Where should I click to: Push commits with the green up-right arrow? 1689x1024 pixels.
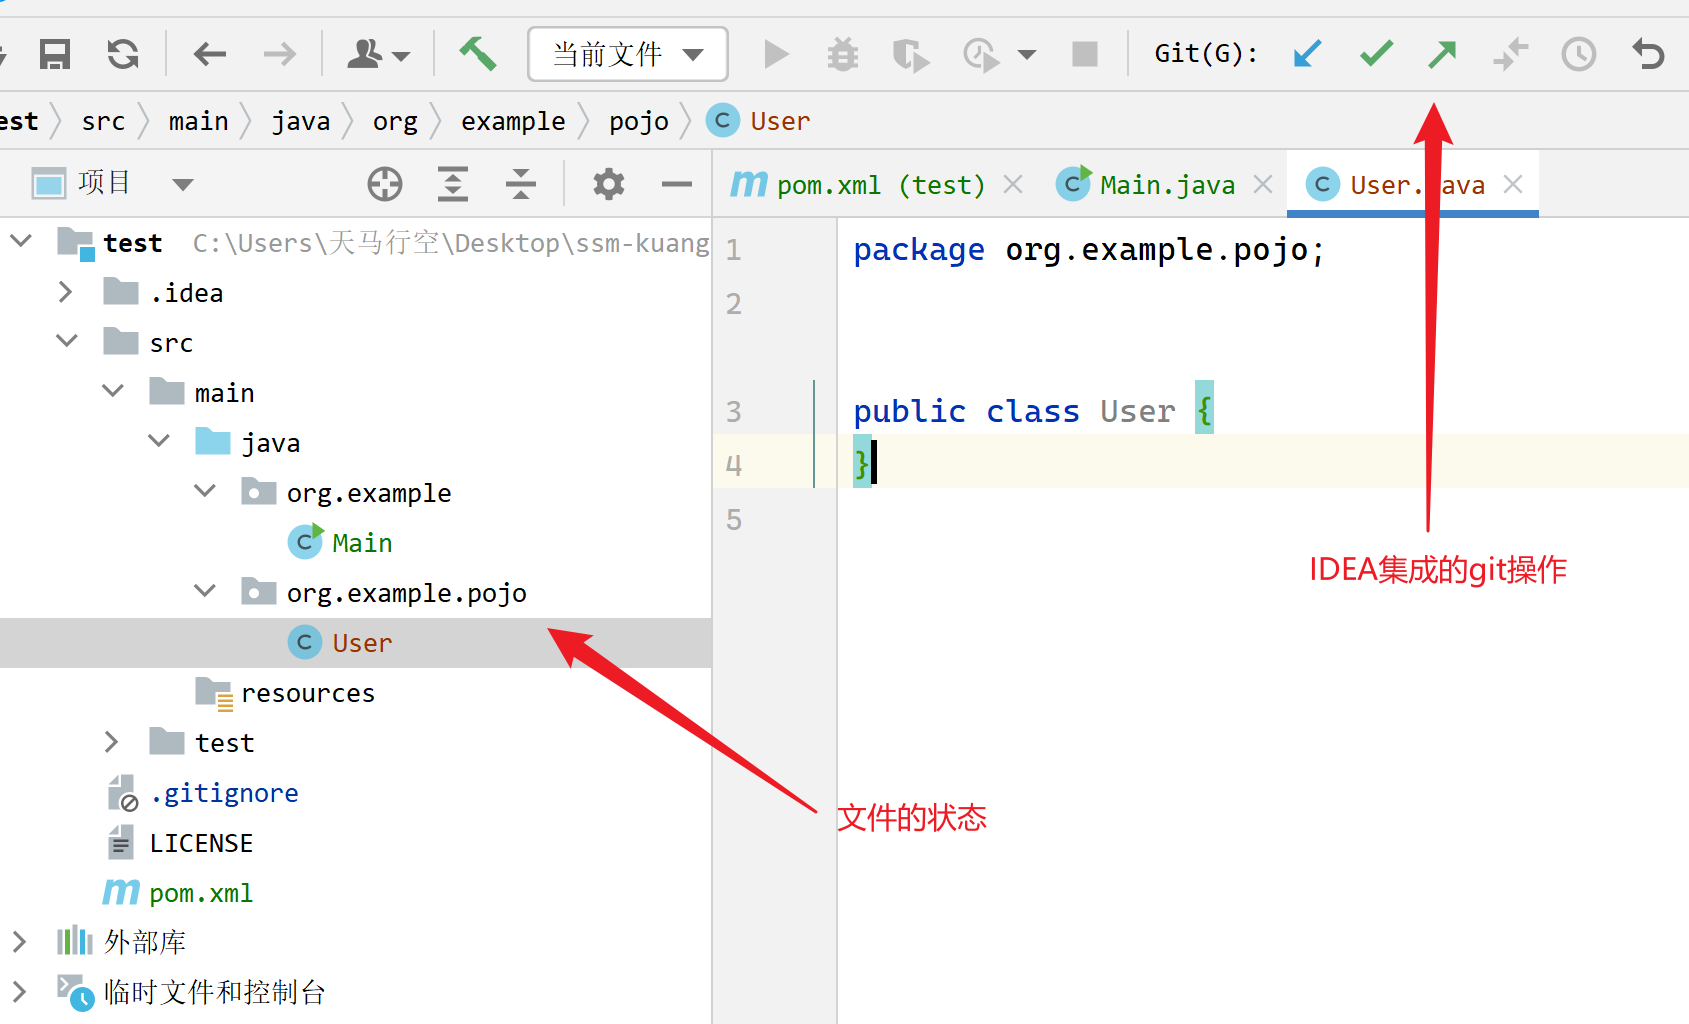click(x=1442, y=54)
